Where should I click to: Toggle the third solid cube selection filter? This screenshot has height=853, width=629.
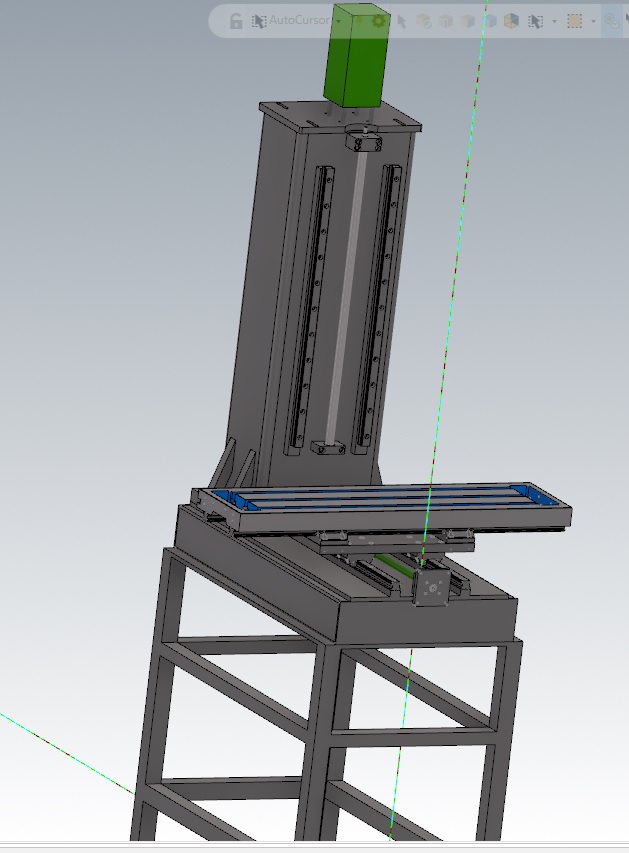point(469,21)
